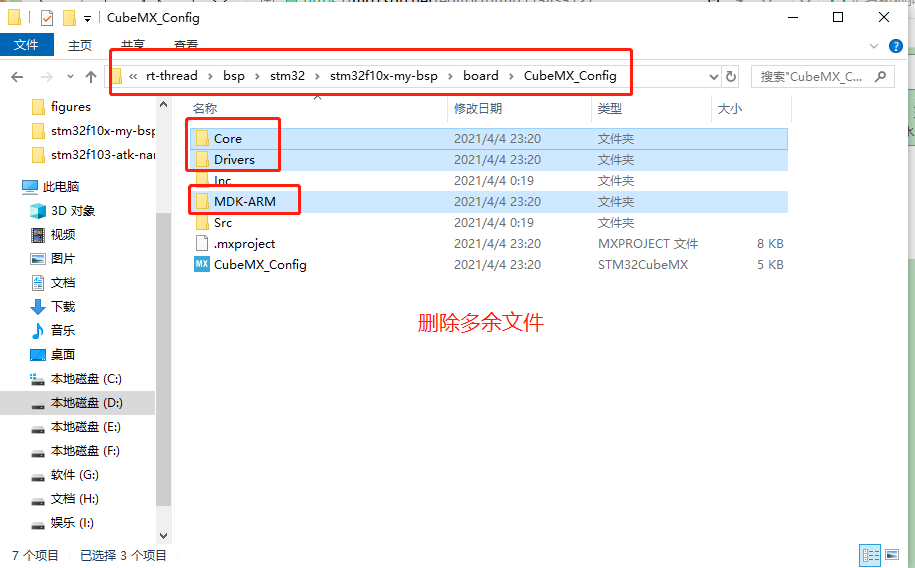Screen dimensions: 915x568
Task: Open Explorer help question mark icon
Action: (x=896, y=46)
